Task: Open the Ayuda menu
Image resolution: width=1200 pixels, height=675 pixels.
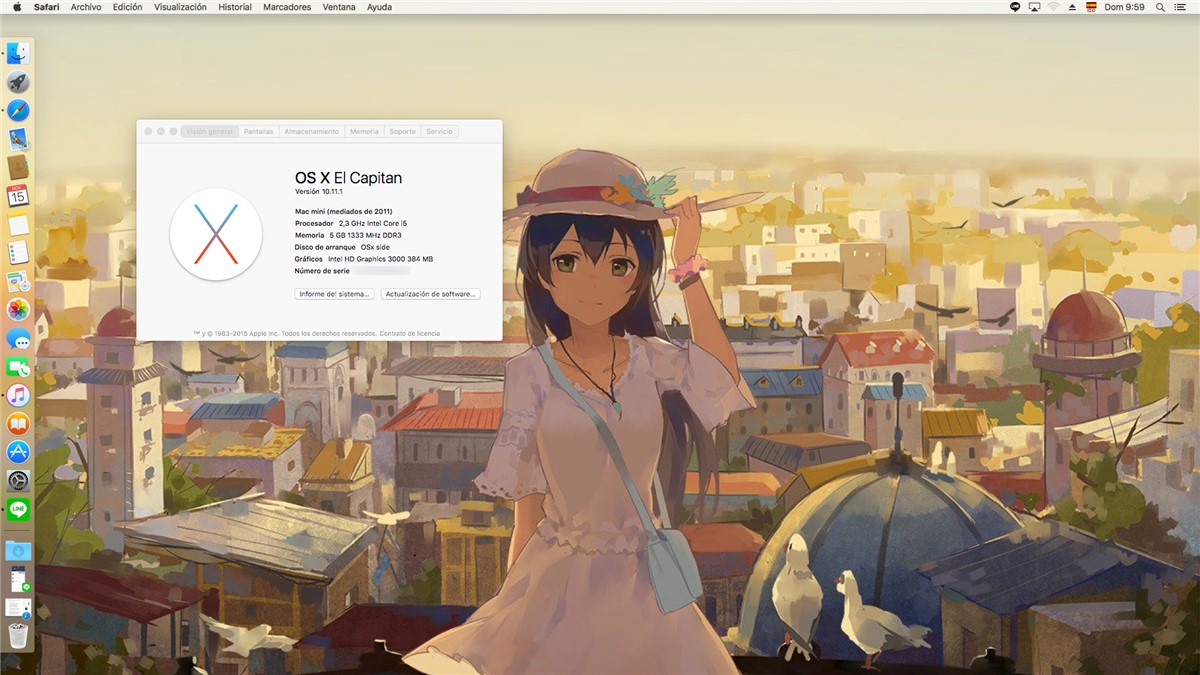Action: 380,7
